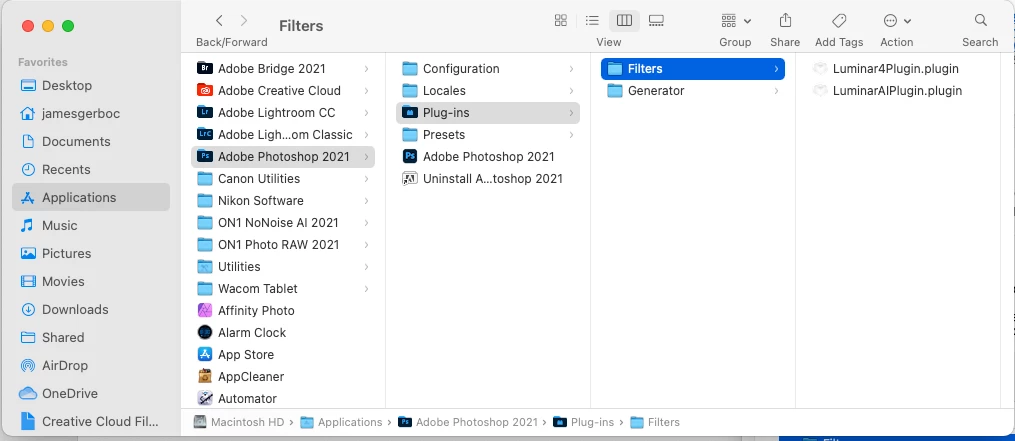Click the Adobe Photoshop 2021 folder icon
1015x441 pixels.
point(205,156)
